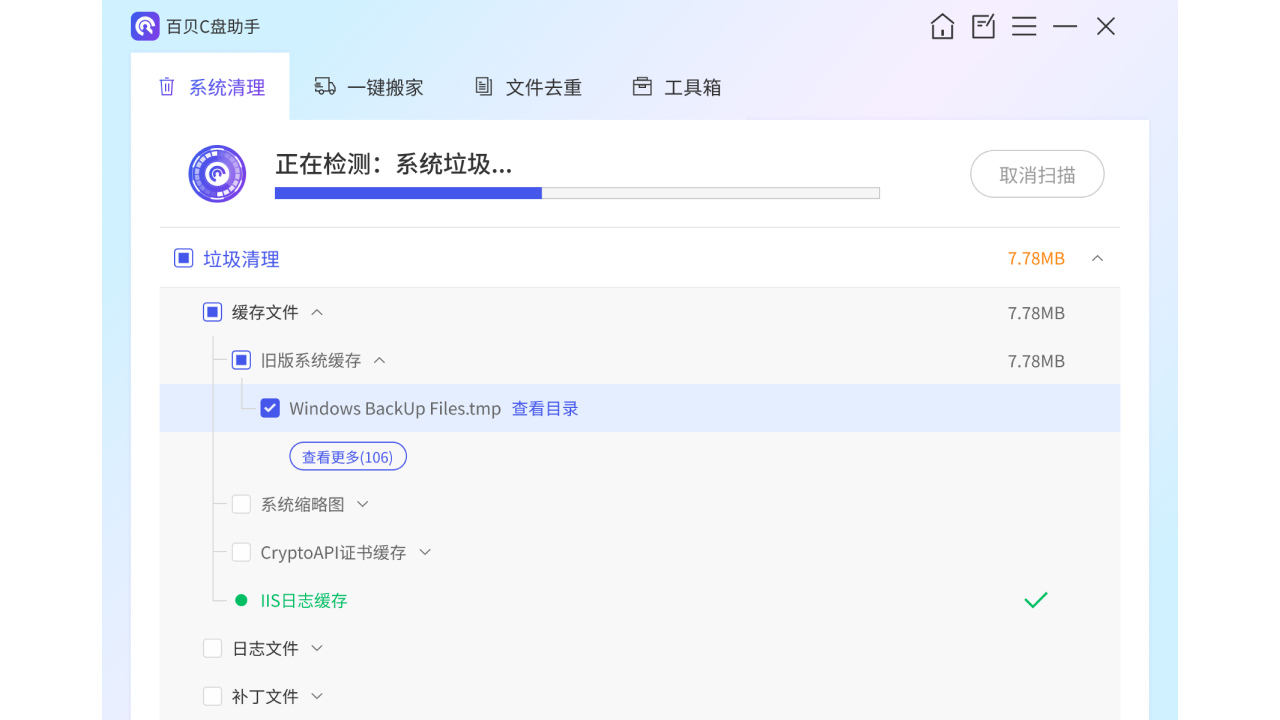Enable the 系统缩略图 checkbox

coord(241,503)
